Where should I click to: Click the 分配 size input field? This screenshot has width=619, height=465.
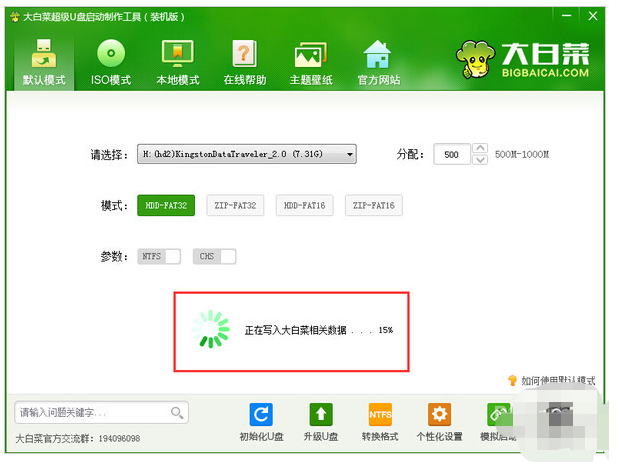[452, 154]
